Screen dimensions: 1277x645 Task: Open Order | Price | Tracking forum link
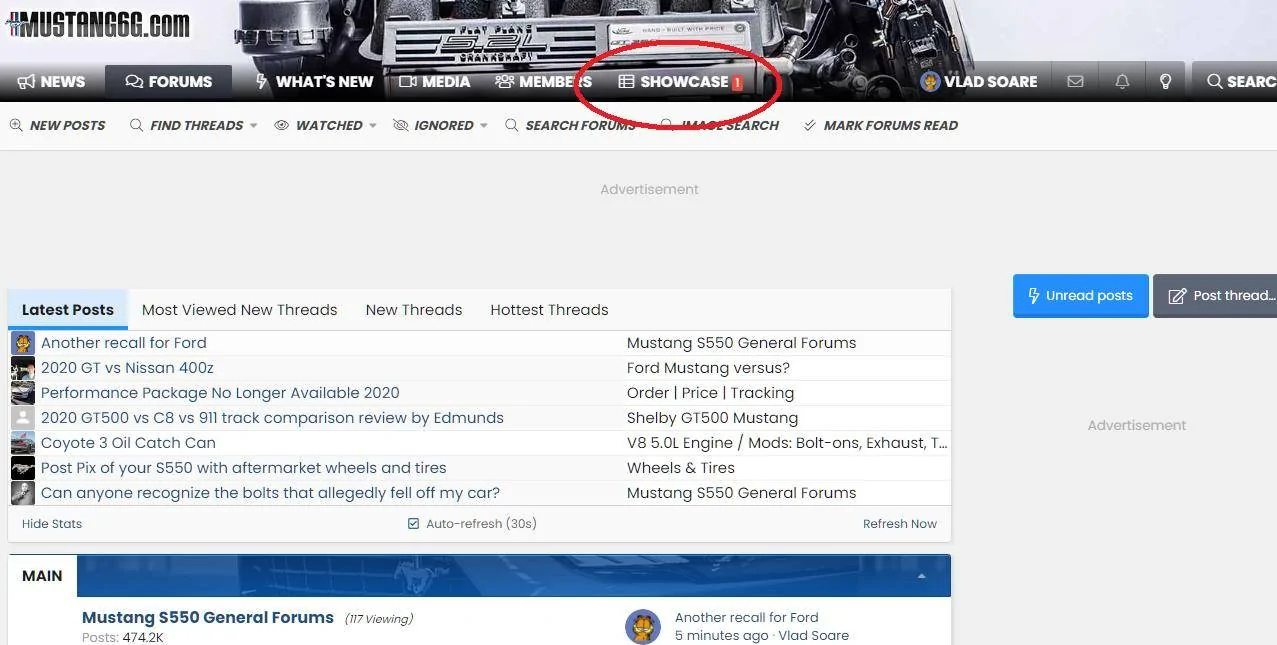[x=710, y=393]
